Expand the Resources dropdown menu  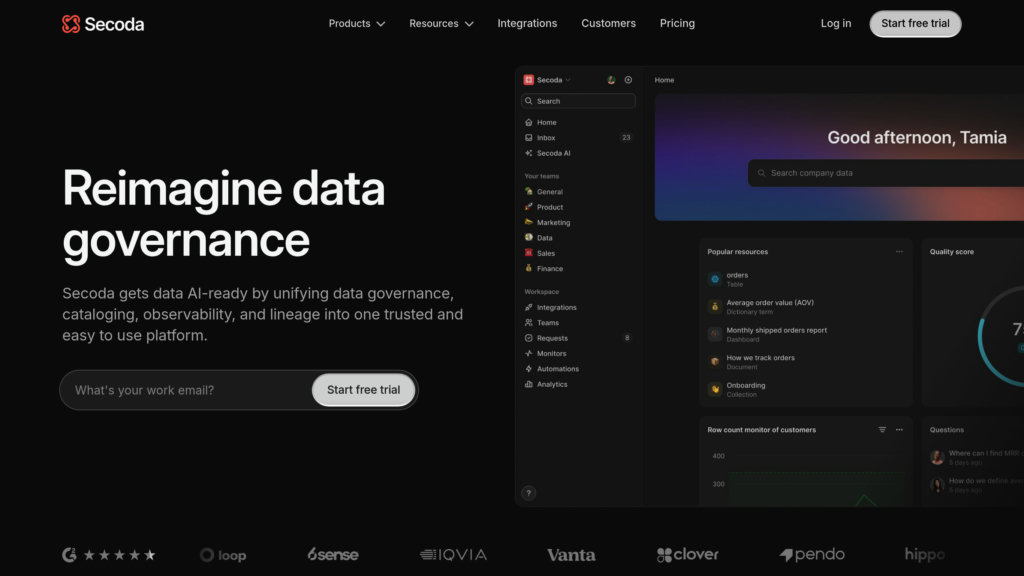(441, 24)
